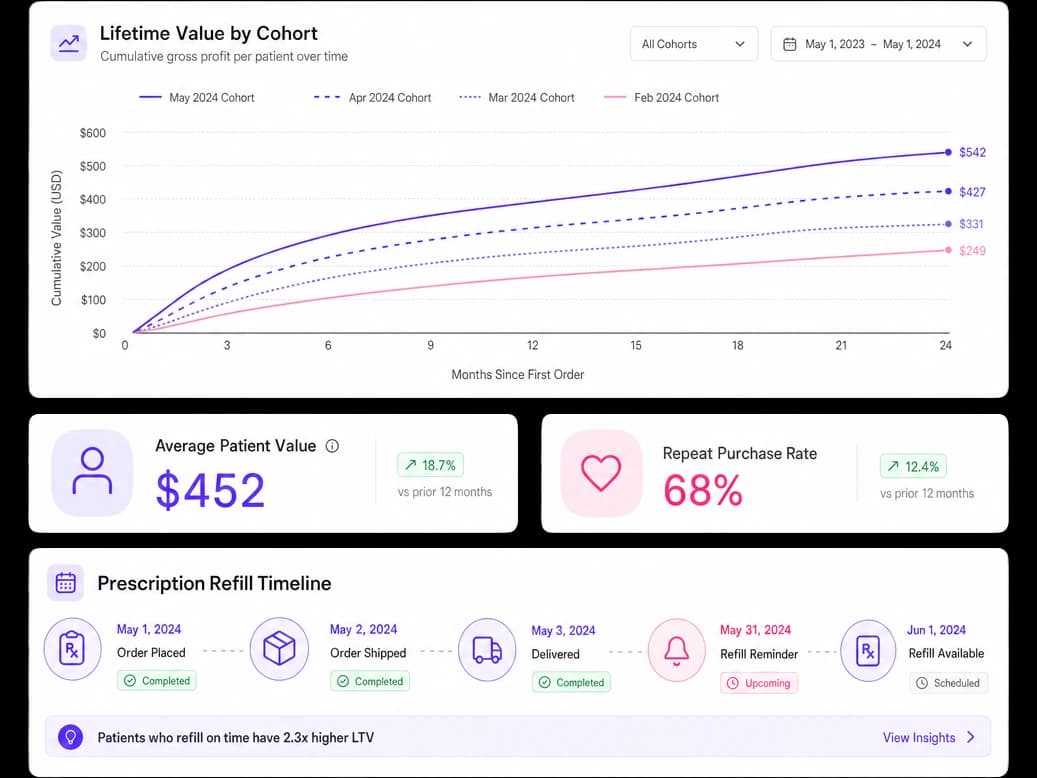Click the Delivered truck icon

(x=487, y=650)
